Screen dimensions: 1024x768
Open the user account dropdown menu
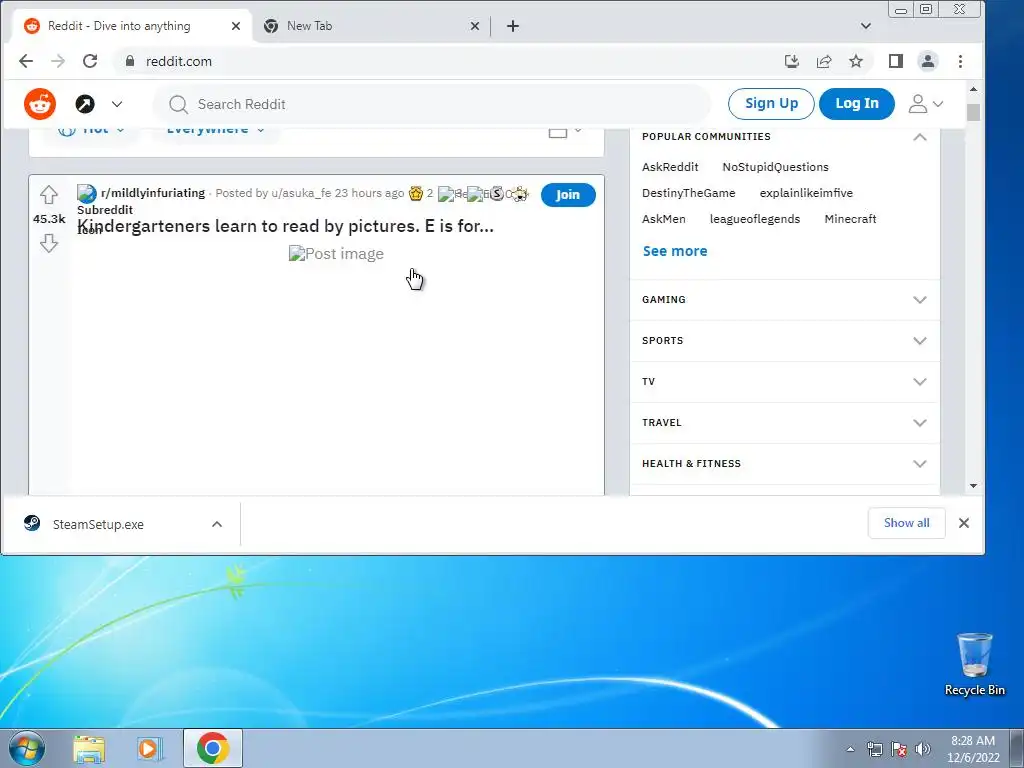click(925, 104)
